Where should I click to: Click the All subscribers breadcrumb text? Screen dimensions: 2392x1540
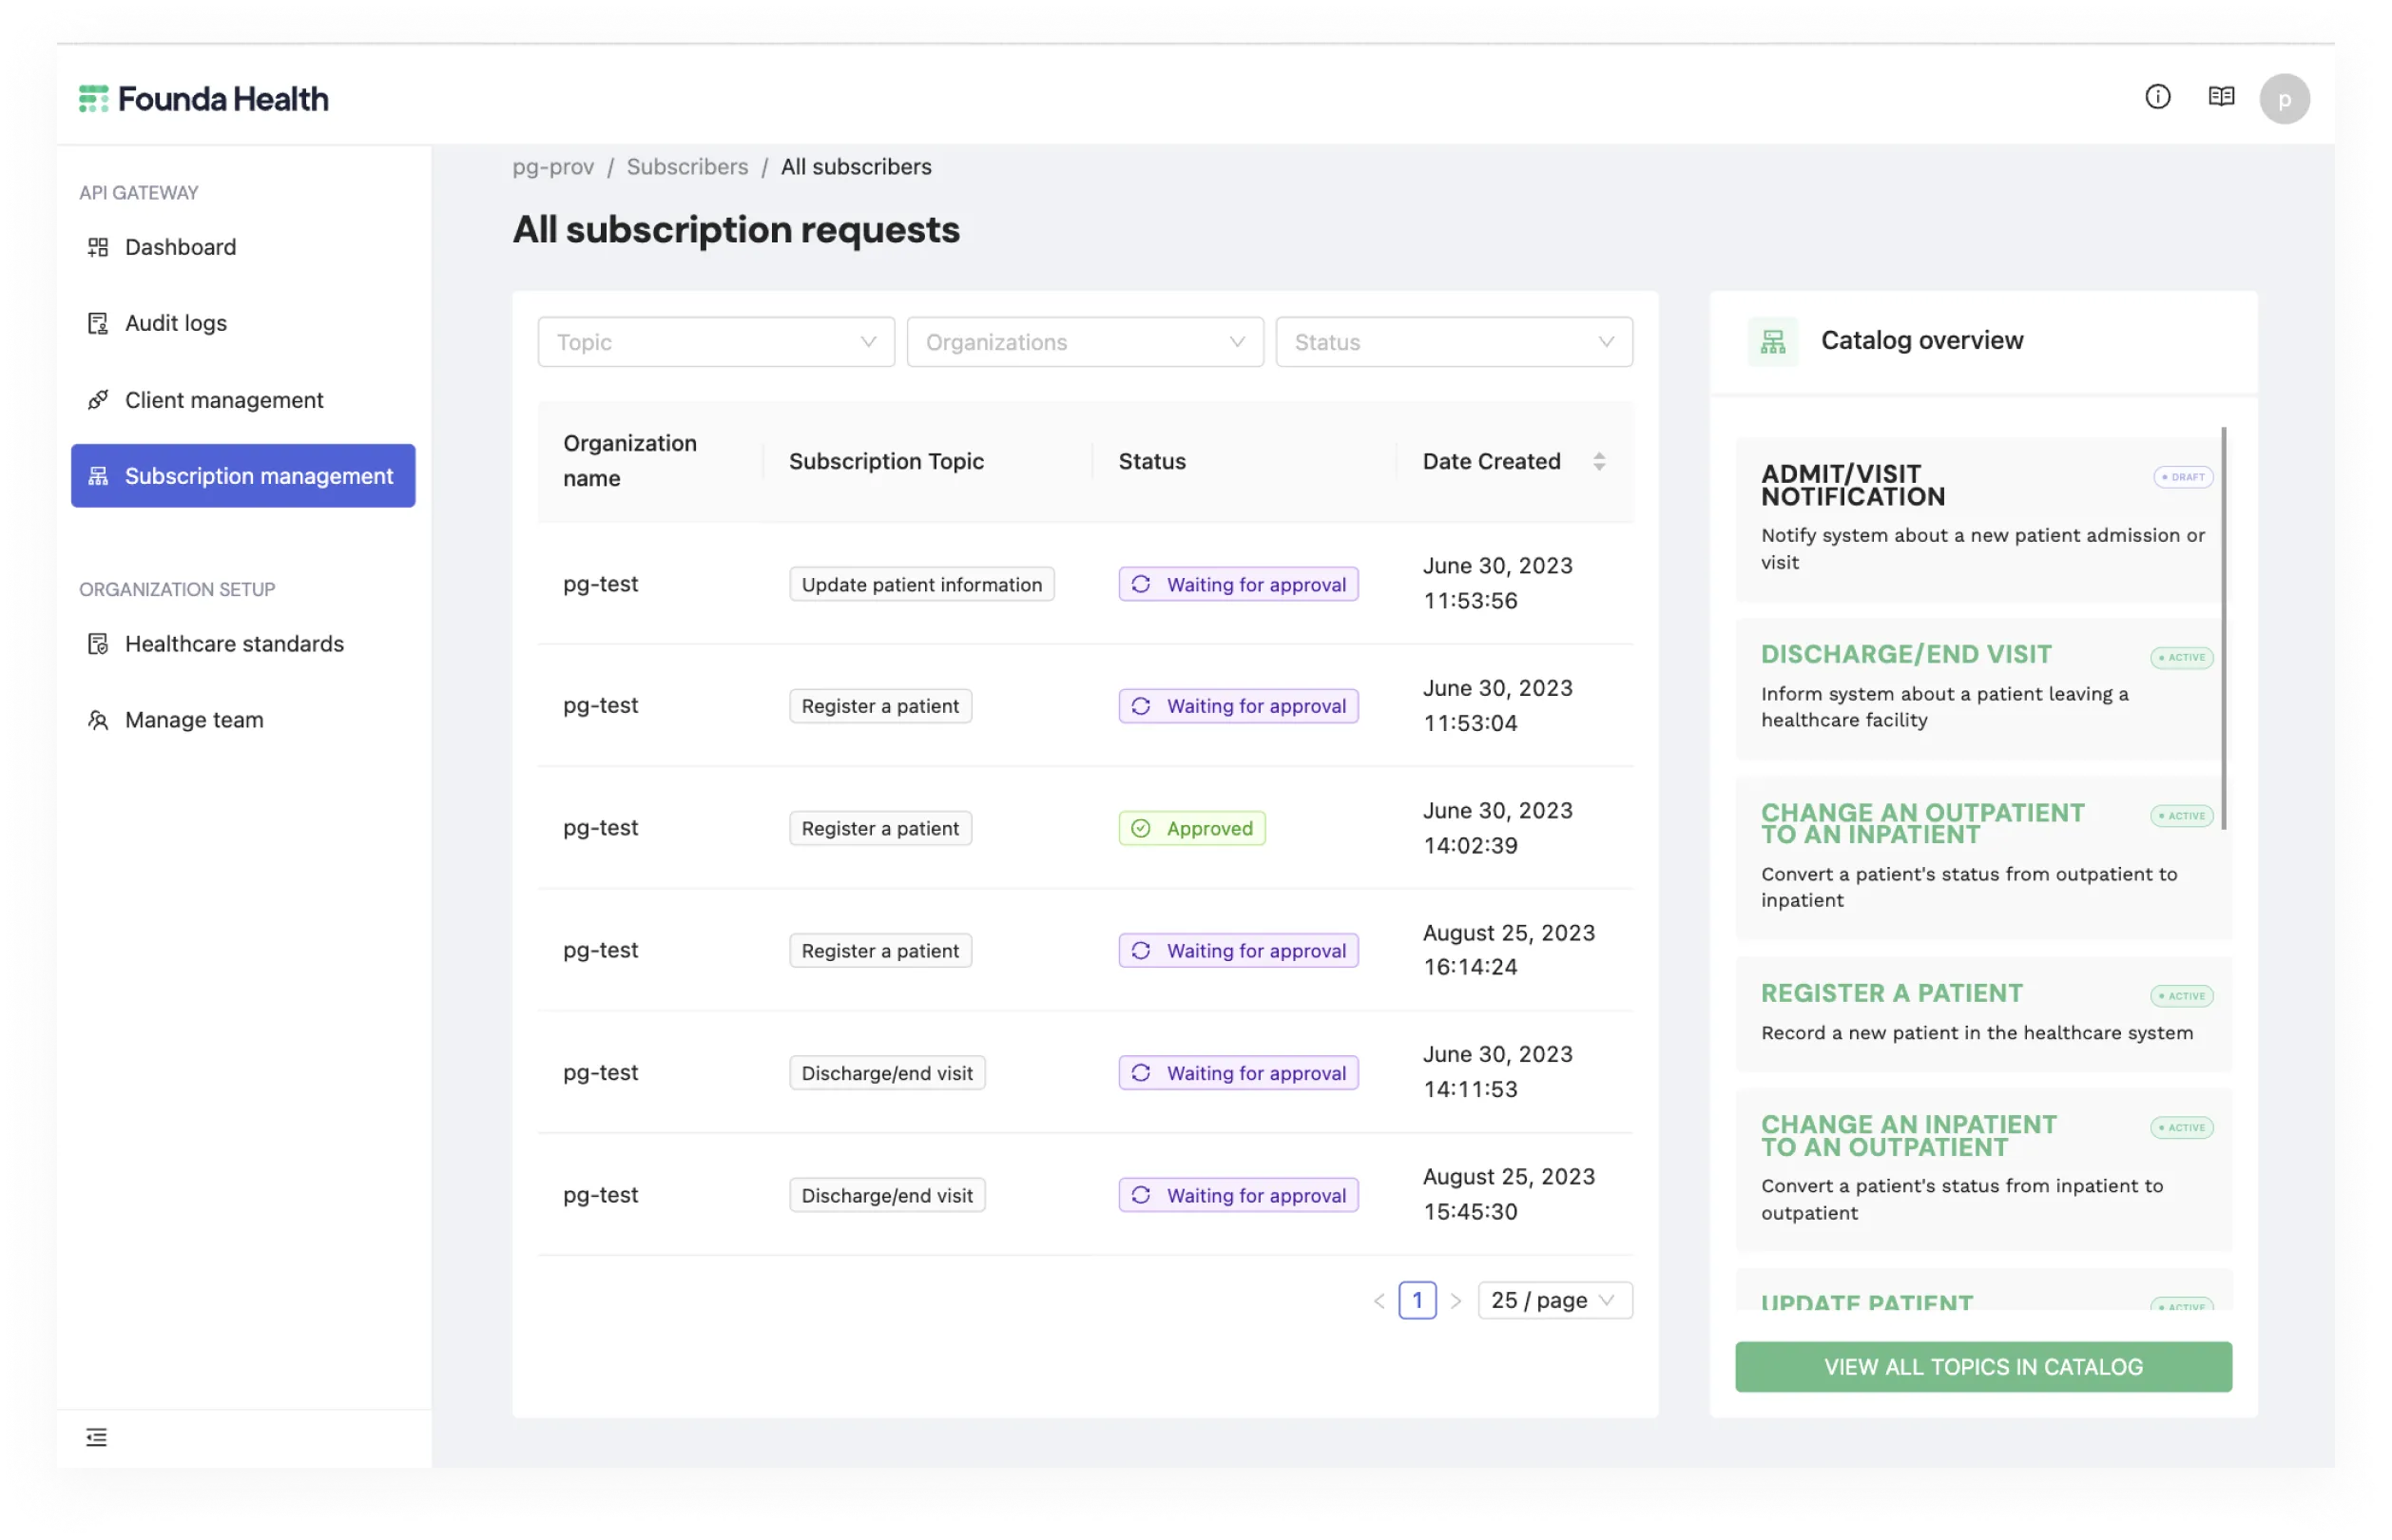[x=856, y=167]
